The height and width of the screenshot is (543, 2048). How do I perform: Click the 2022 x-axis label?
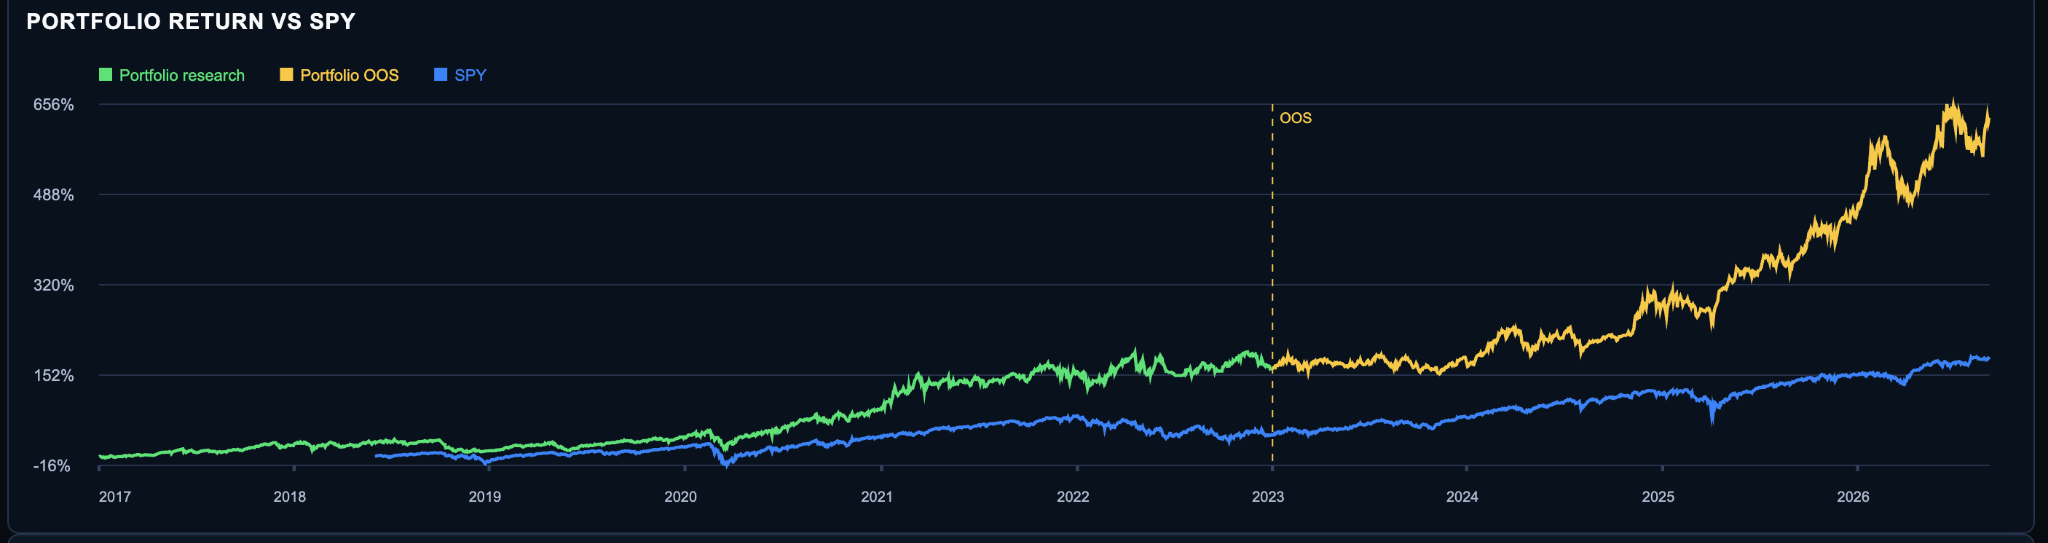pyautogui.click(x=1073, y=497)
